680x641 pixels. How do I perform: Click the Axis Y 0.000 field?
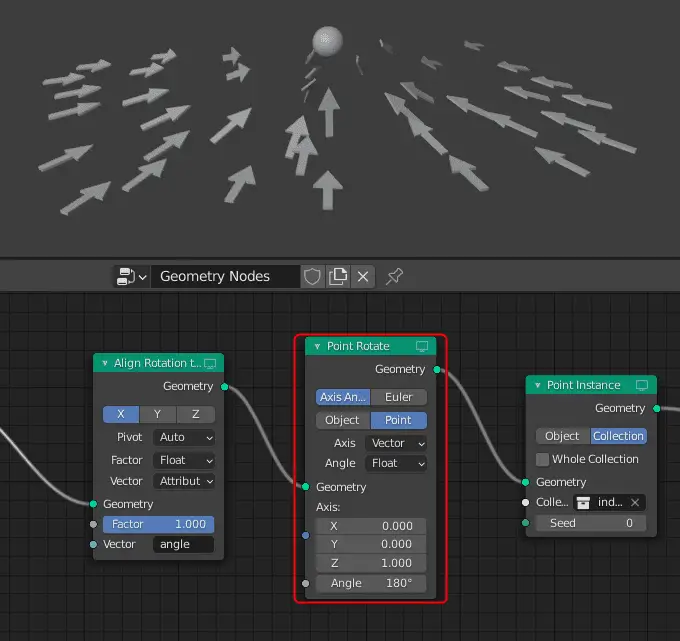pos(371,544)
